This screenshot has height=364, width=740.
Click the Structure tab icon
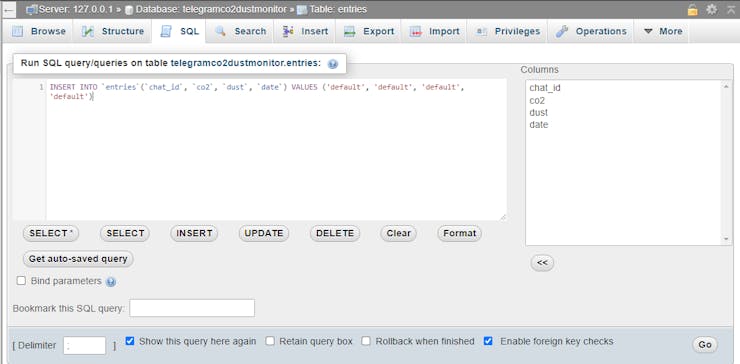[88, 32]
